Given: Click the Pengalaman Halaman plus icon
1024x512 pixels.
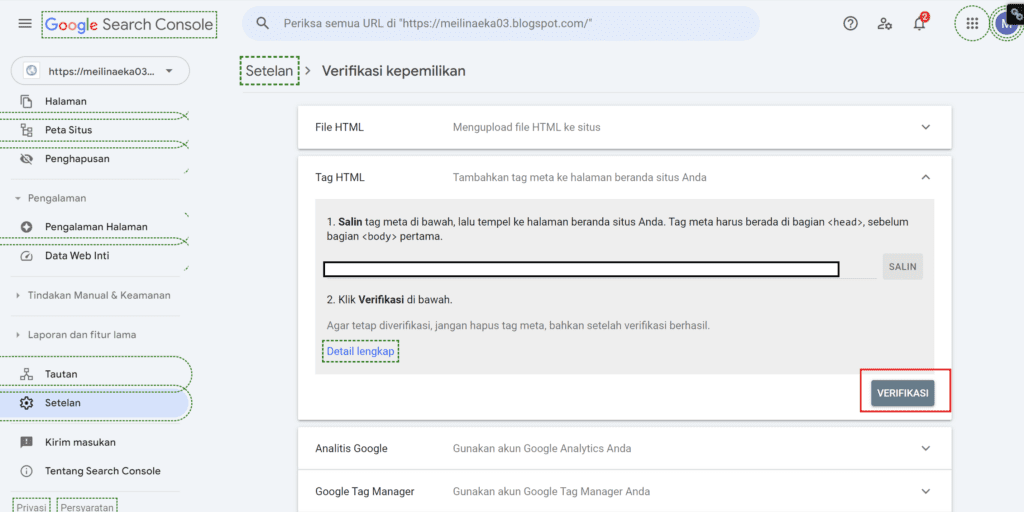Looking at the screenshot, I should tap(26, 227).
